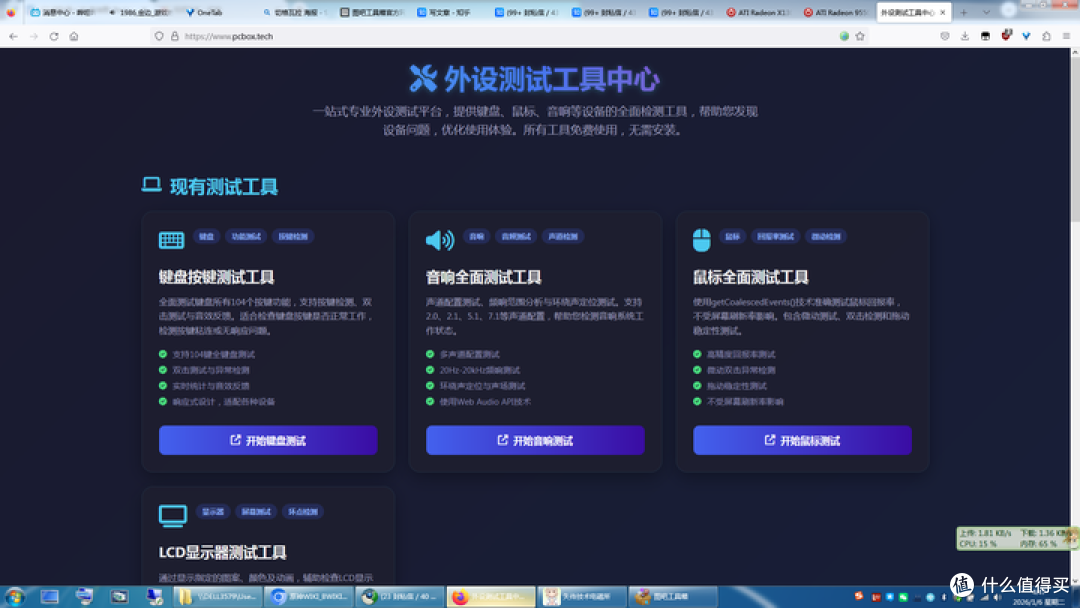
Task: Start the mouse test with 开始鼠标测试
Action: tap(802, 441)
